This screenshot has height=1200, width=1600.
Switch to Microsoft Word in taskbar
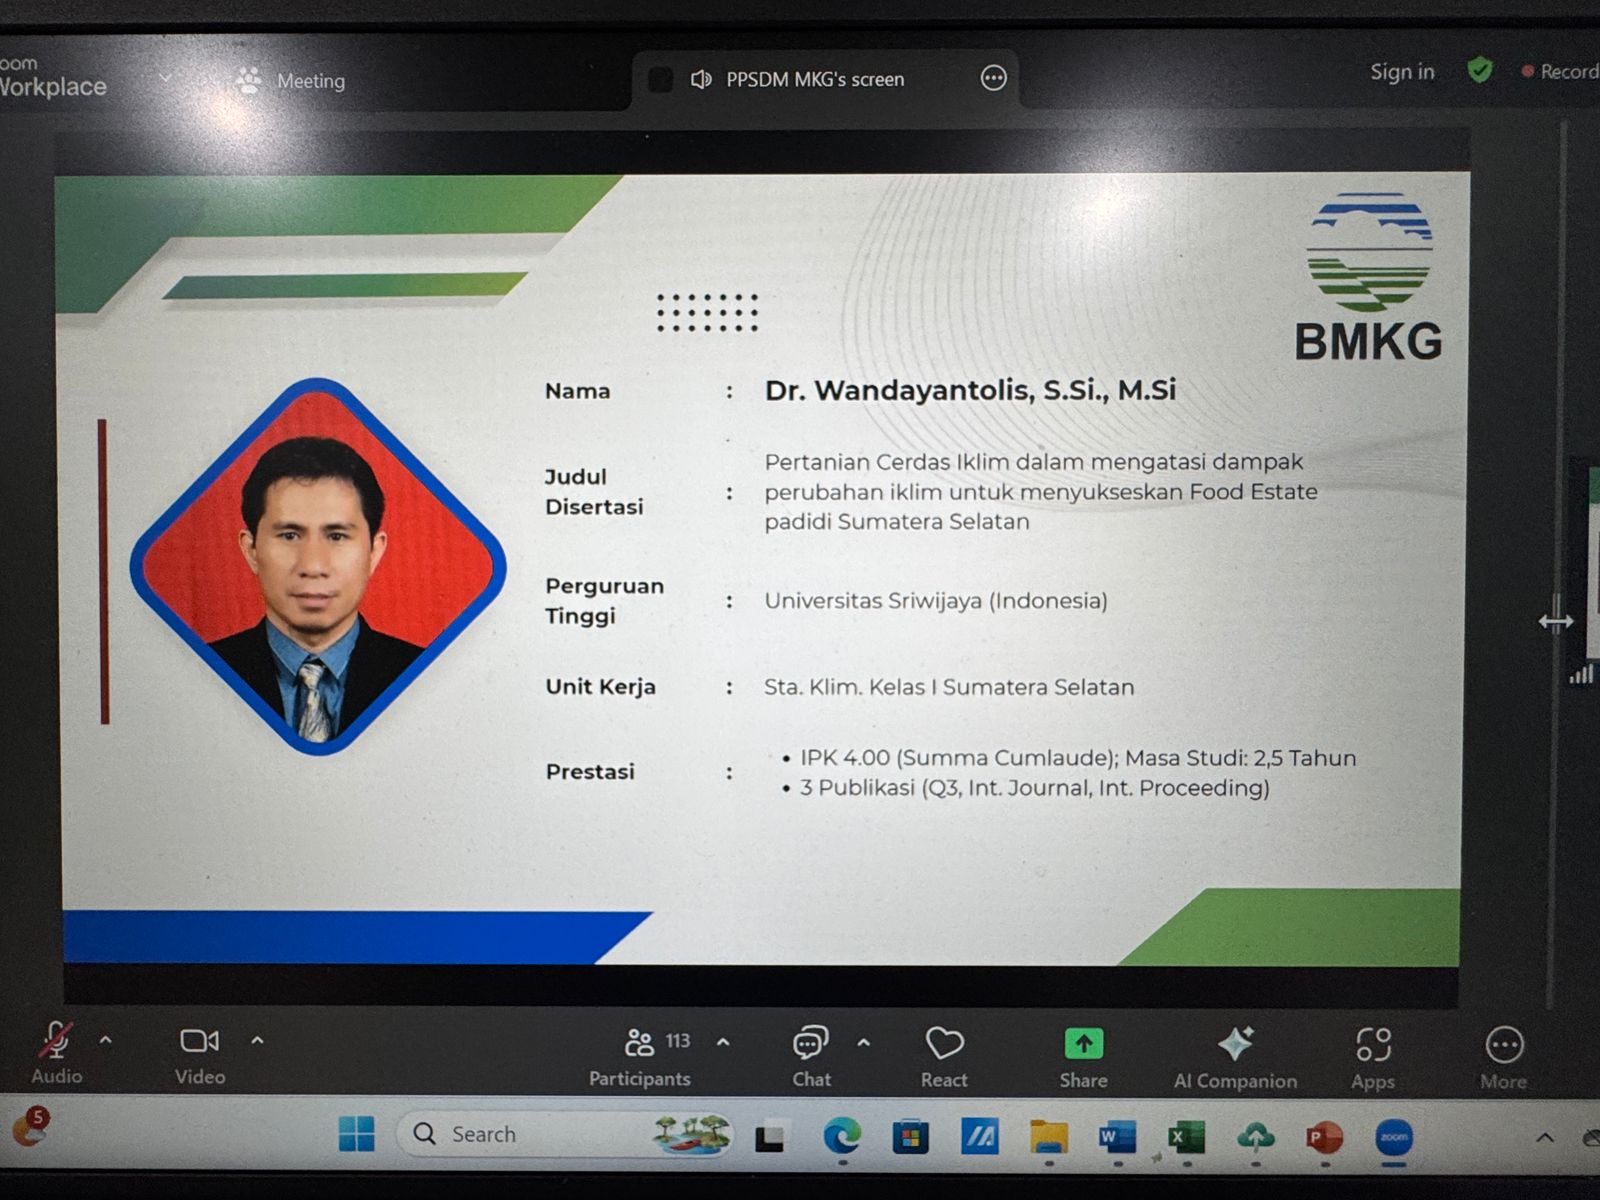[1117, 1137]
